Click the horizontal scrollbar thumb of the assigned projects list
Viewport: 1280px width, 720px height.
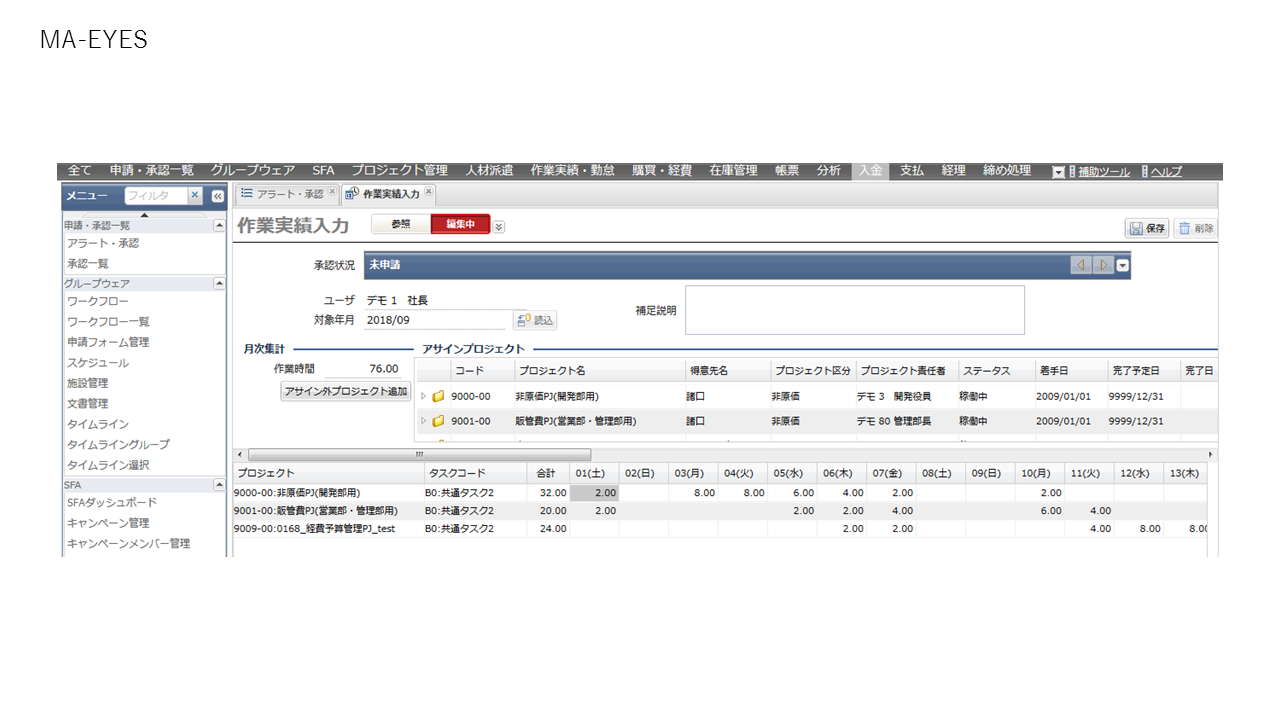pyautogui.click(x=419, y=454)
